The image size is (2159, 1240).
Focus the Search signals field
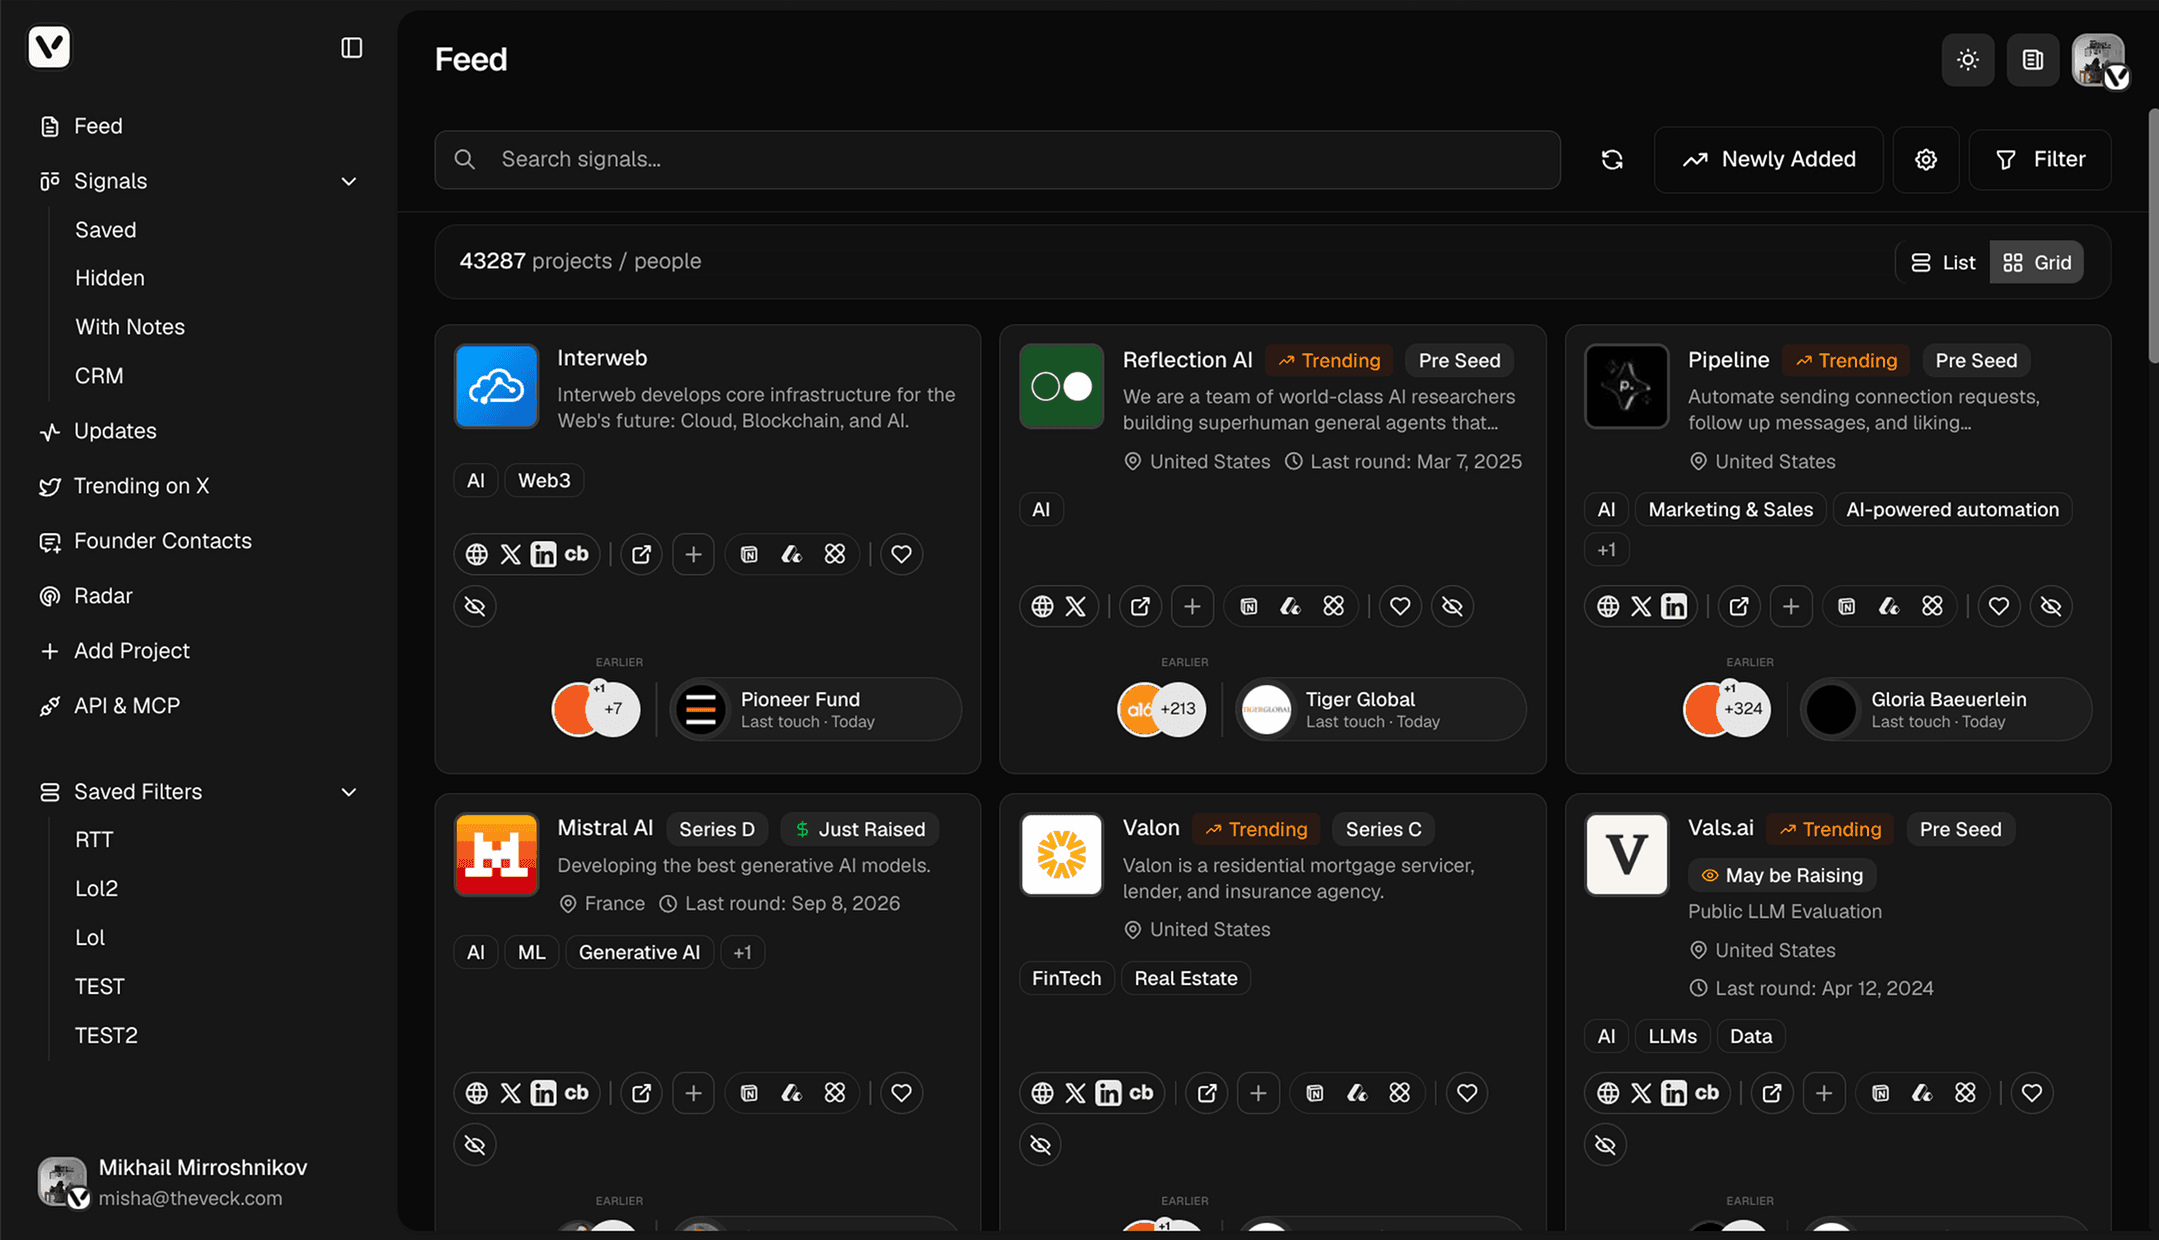coord(997,160)
